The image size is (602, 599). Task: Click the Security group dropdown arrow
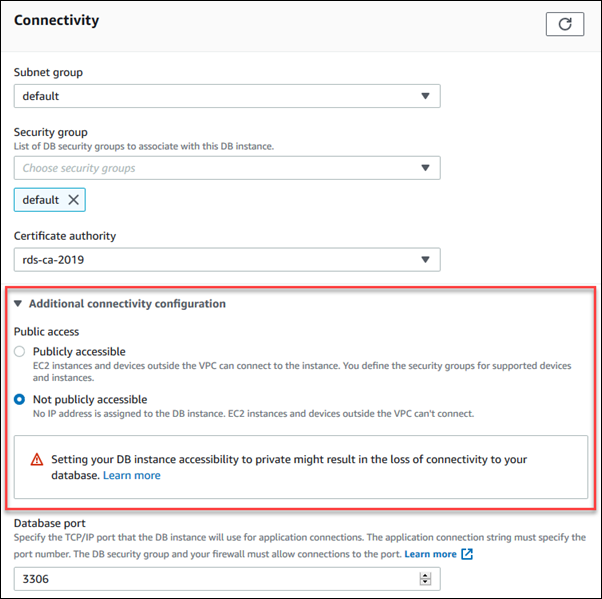(x=425, y=168)
